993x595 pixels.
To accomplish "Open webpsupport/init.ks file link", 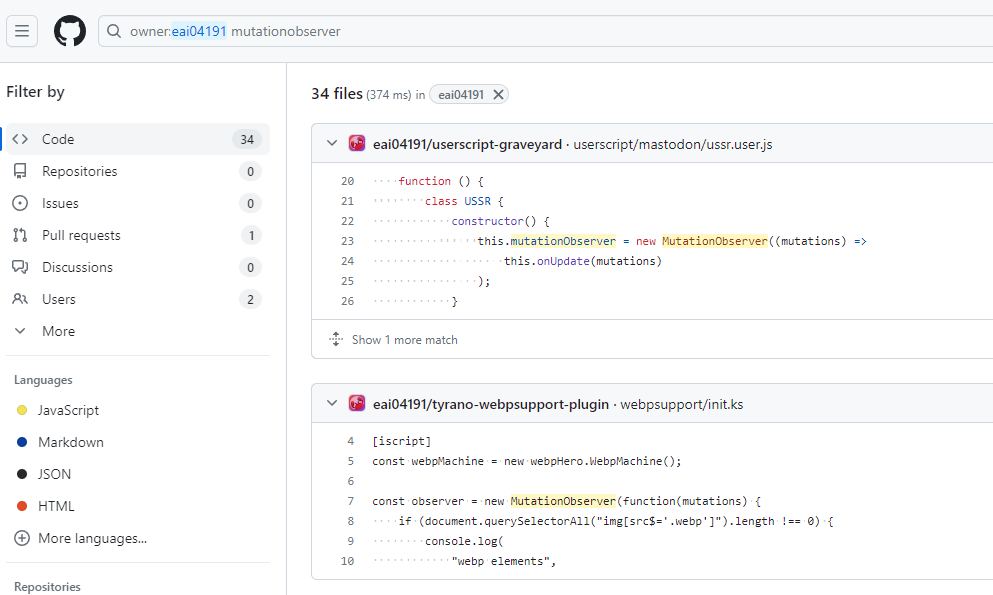I will point(681,404).
